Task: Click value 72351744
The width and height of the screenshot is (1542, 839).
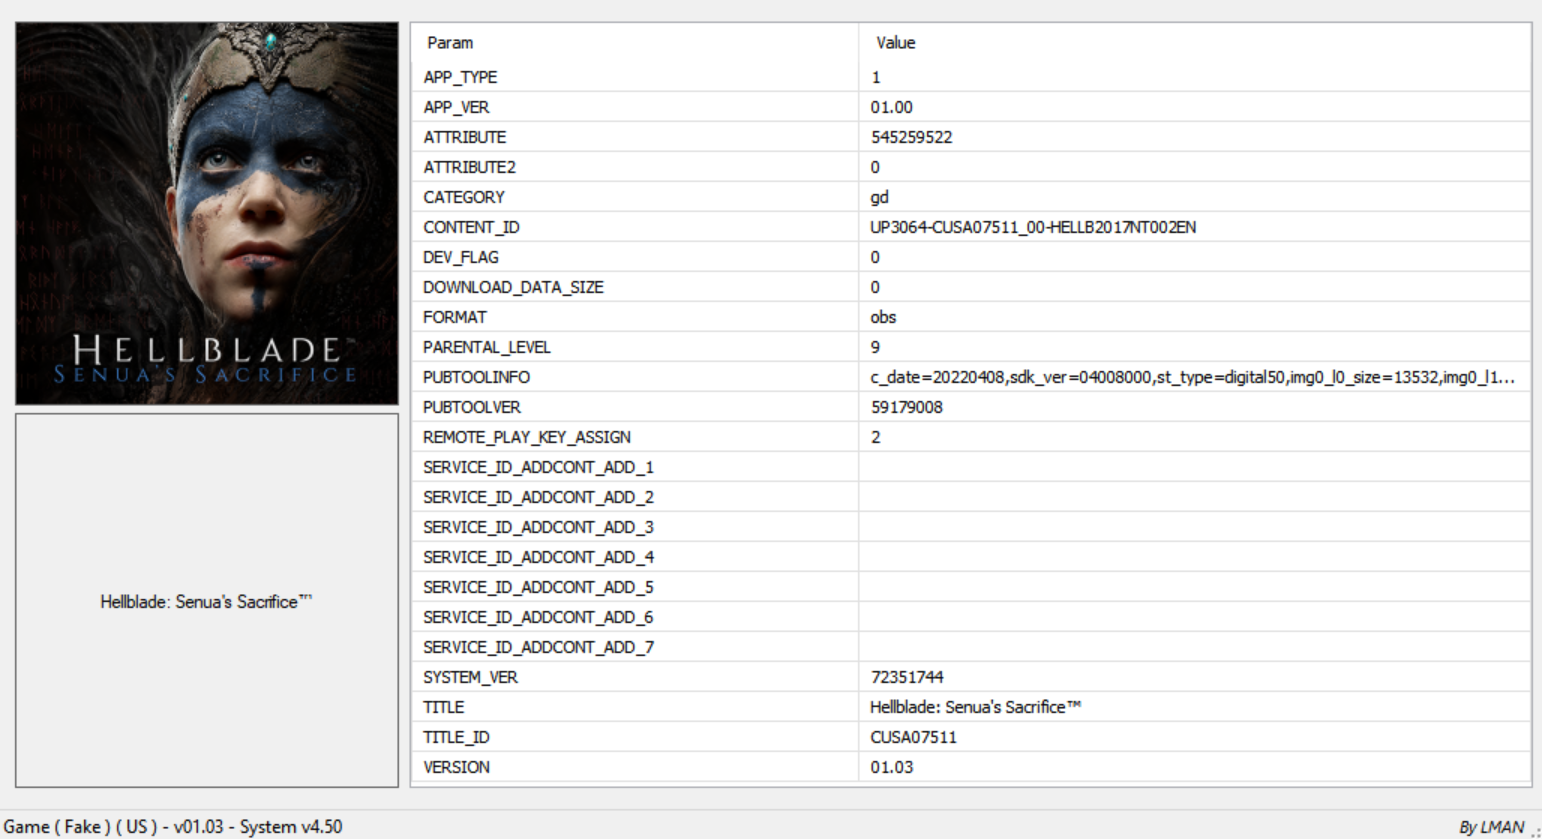Action: (x=907, y=677)
